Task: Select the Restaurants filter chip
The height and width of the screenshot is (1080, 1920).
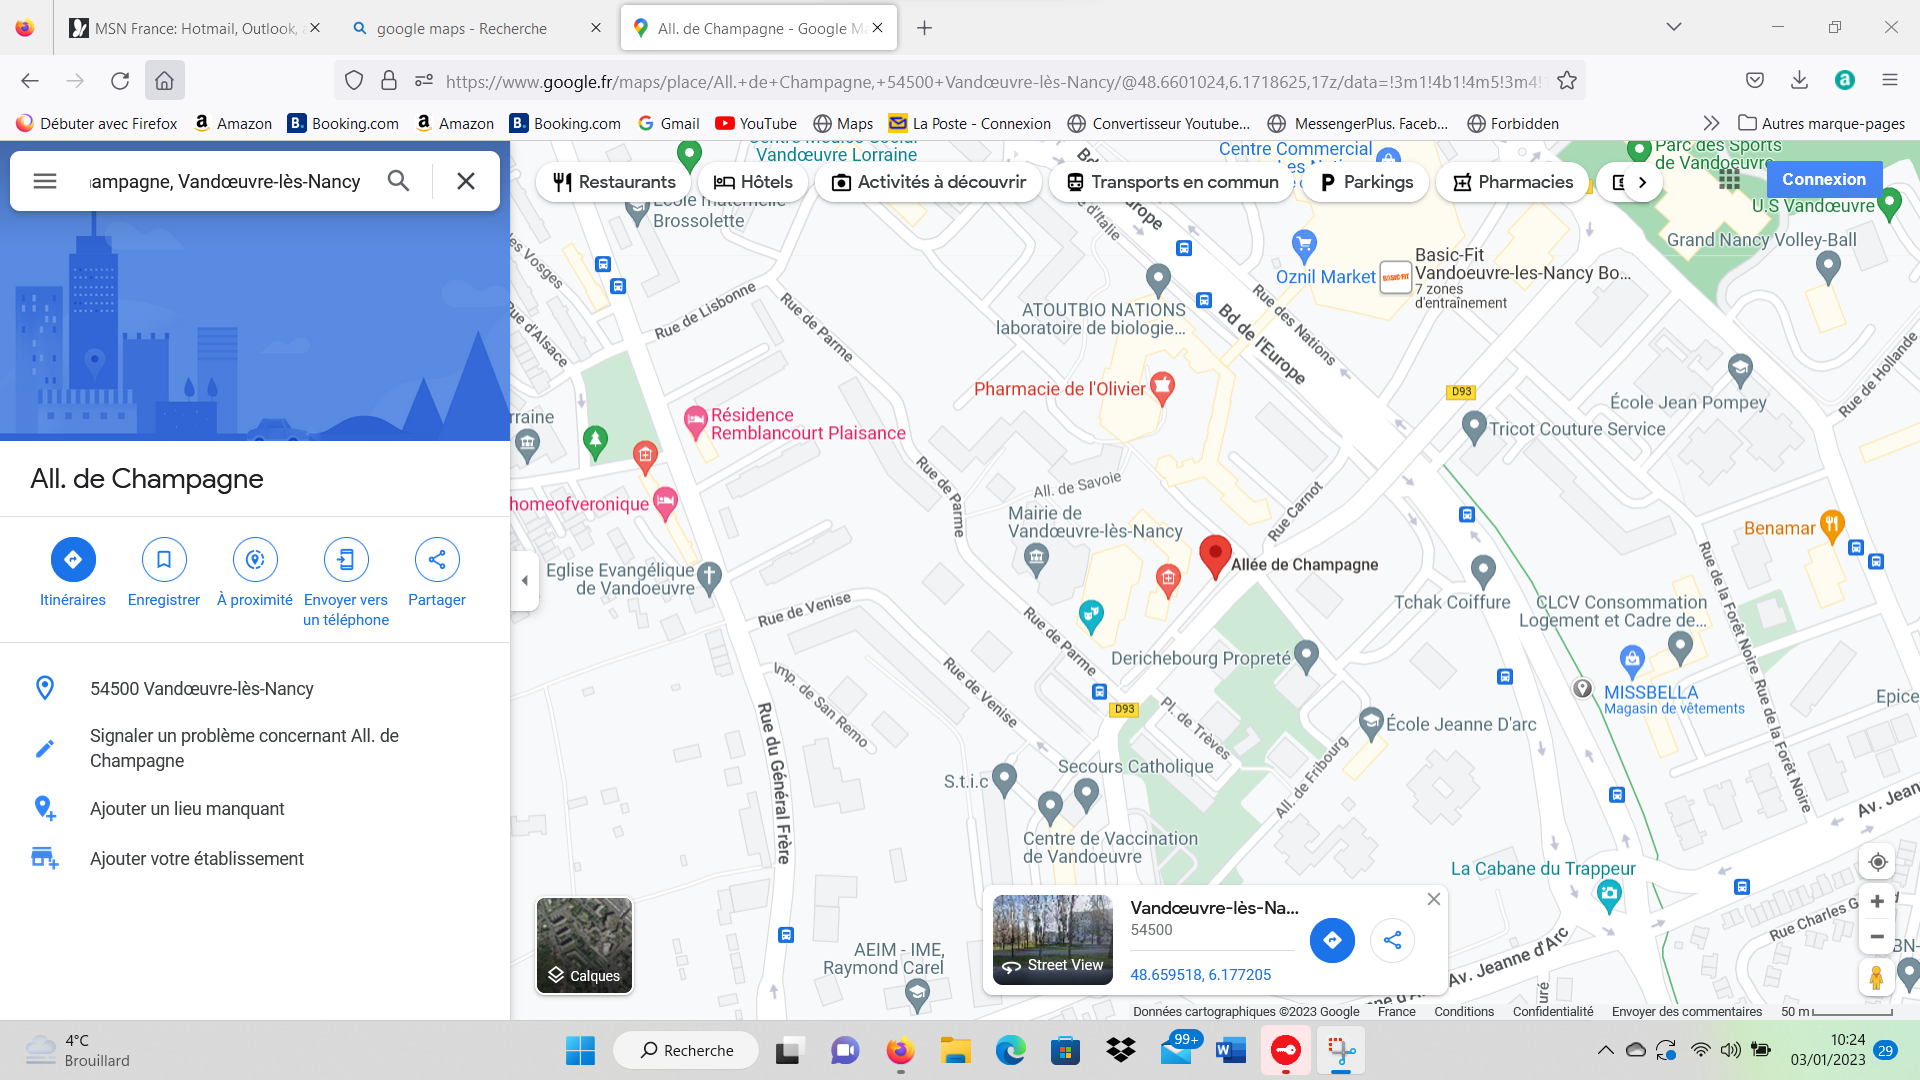Action: point(614,182)
